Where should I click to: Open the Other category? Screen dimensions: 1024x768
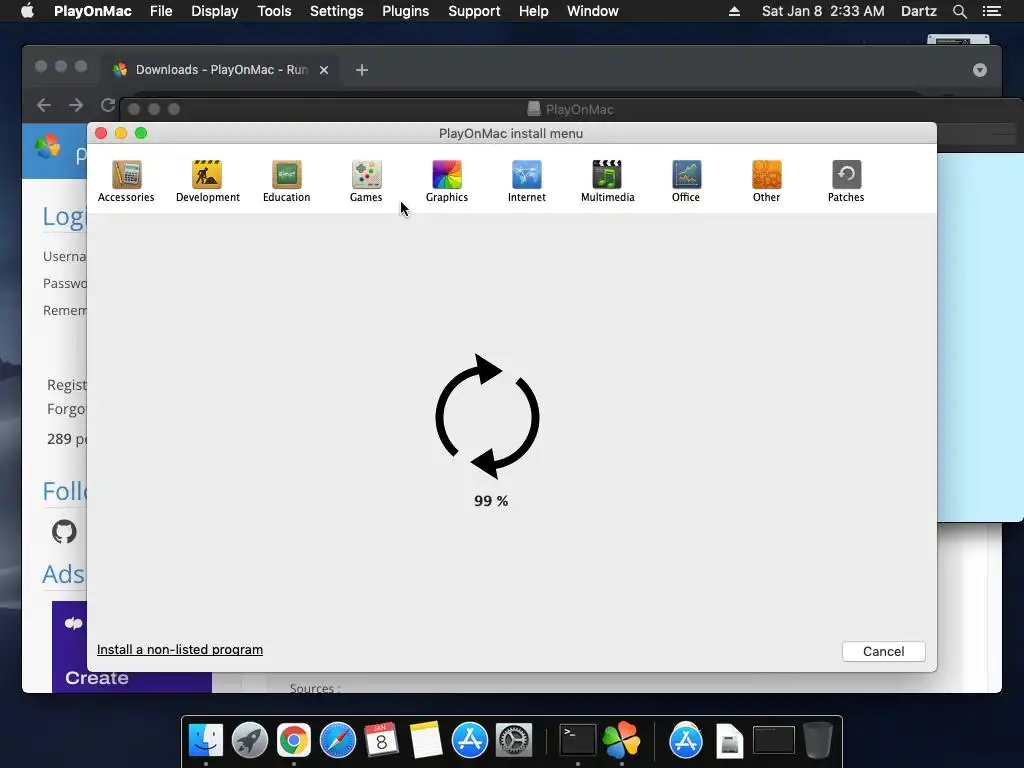[x=766, y=181]
